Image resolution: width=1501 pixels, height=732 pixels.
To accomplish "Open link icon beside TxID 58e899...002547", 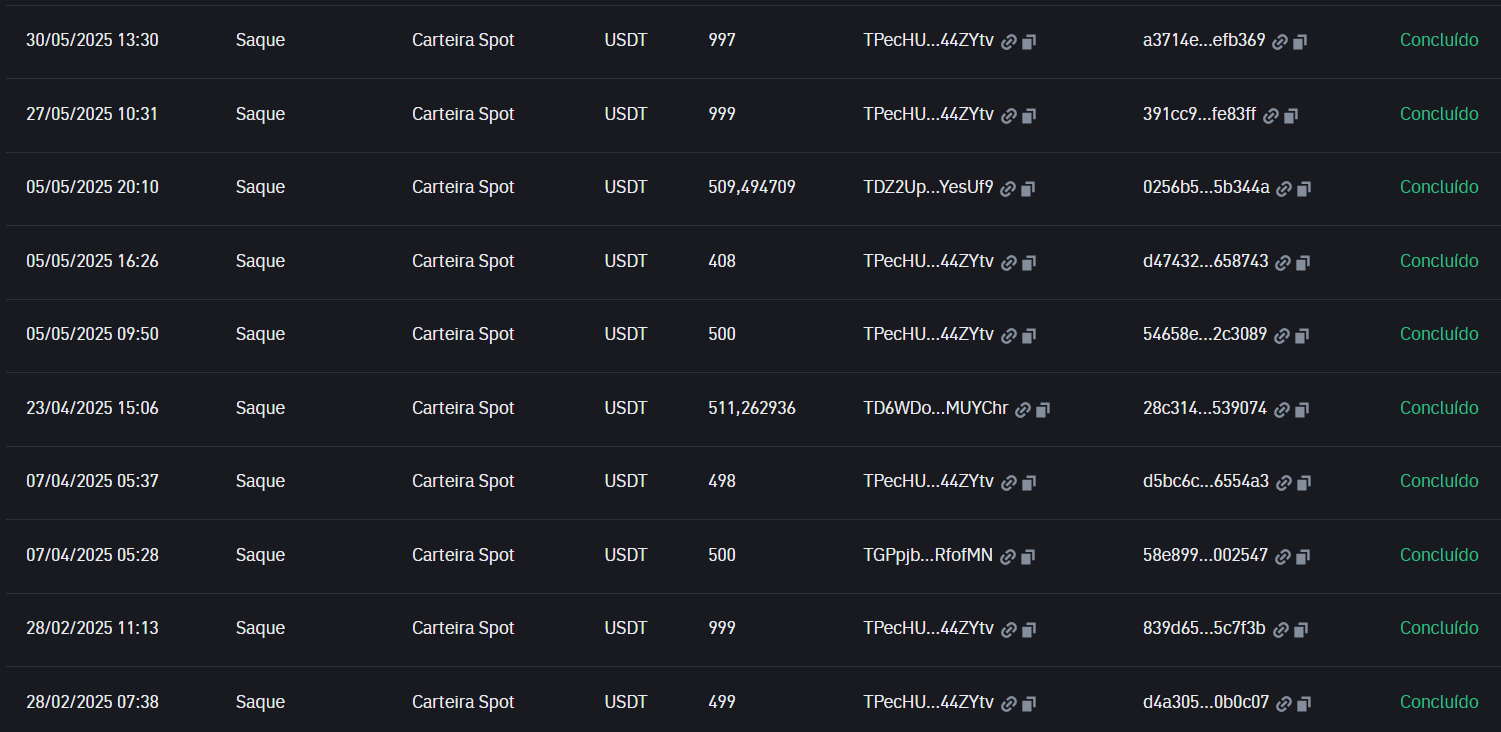I will 1283,557.
